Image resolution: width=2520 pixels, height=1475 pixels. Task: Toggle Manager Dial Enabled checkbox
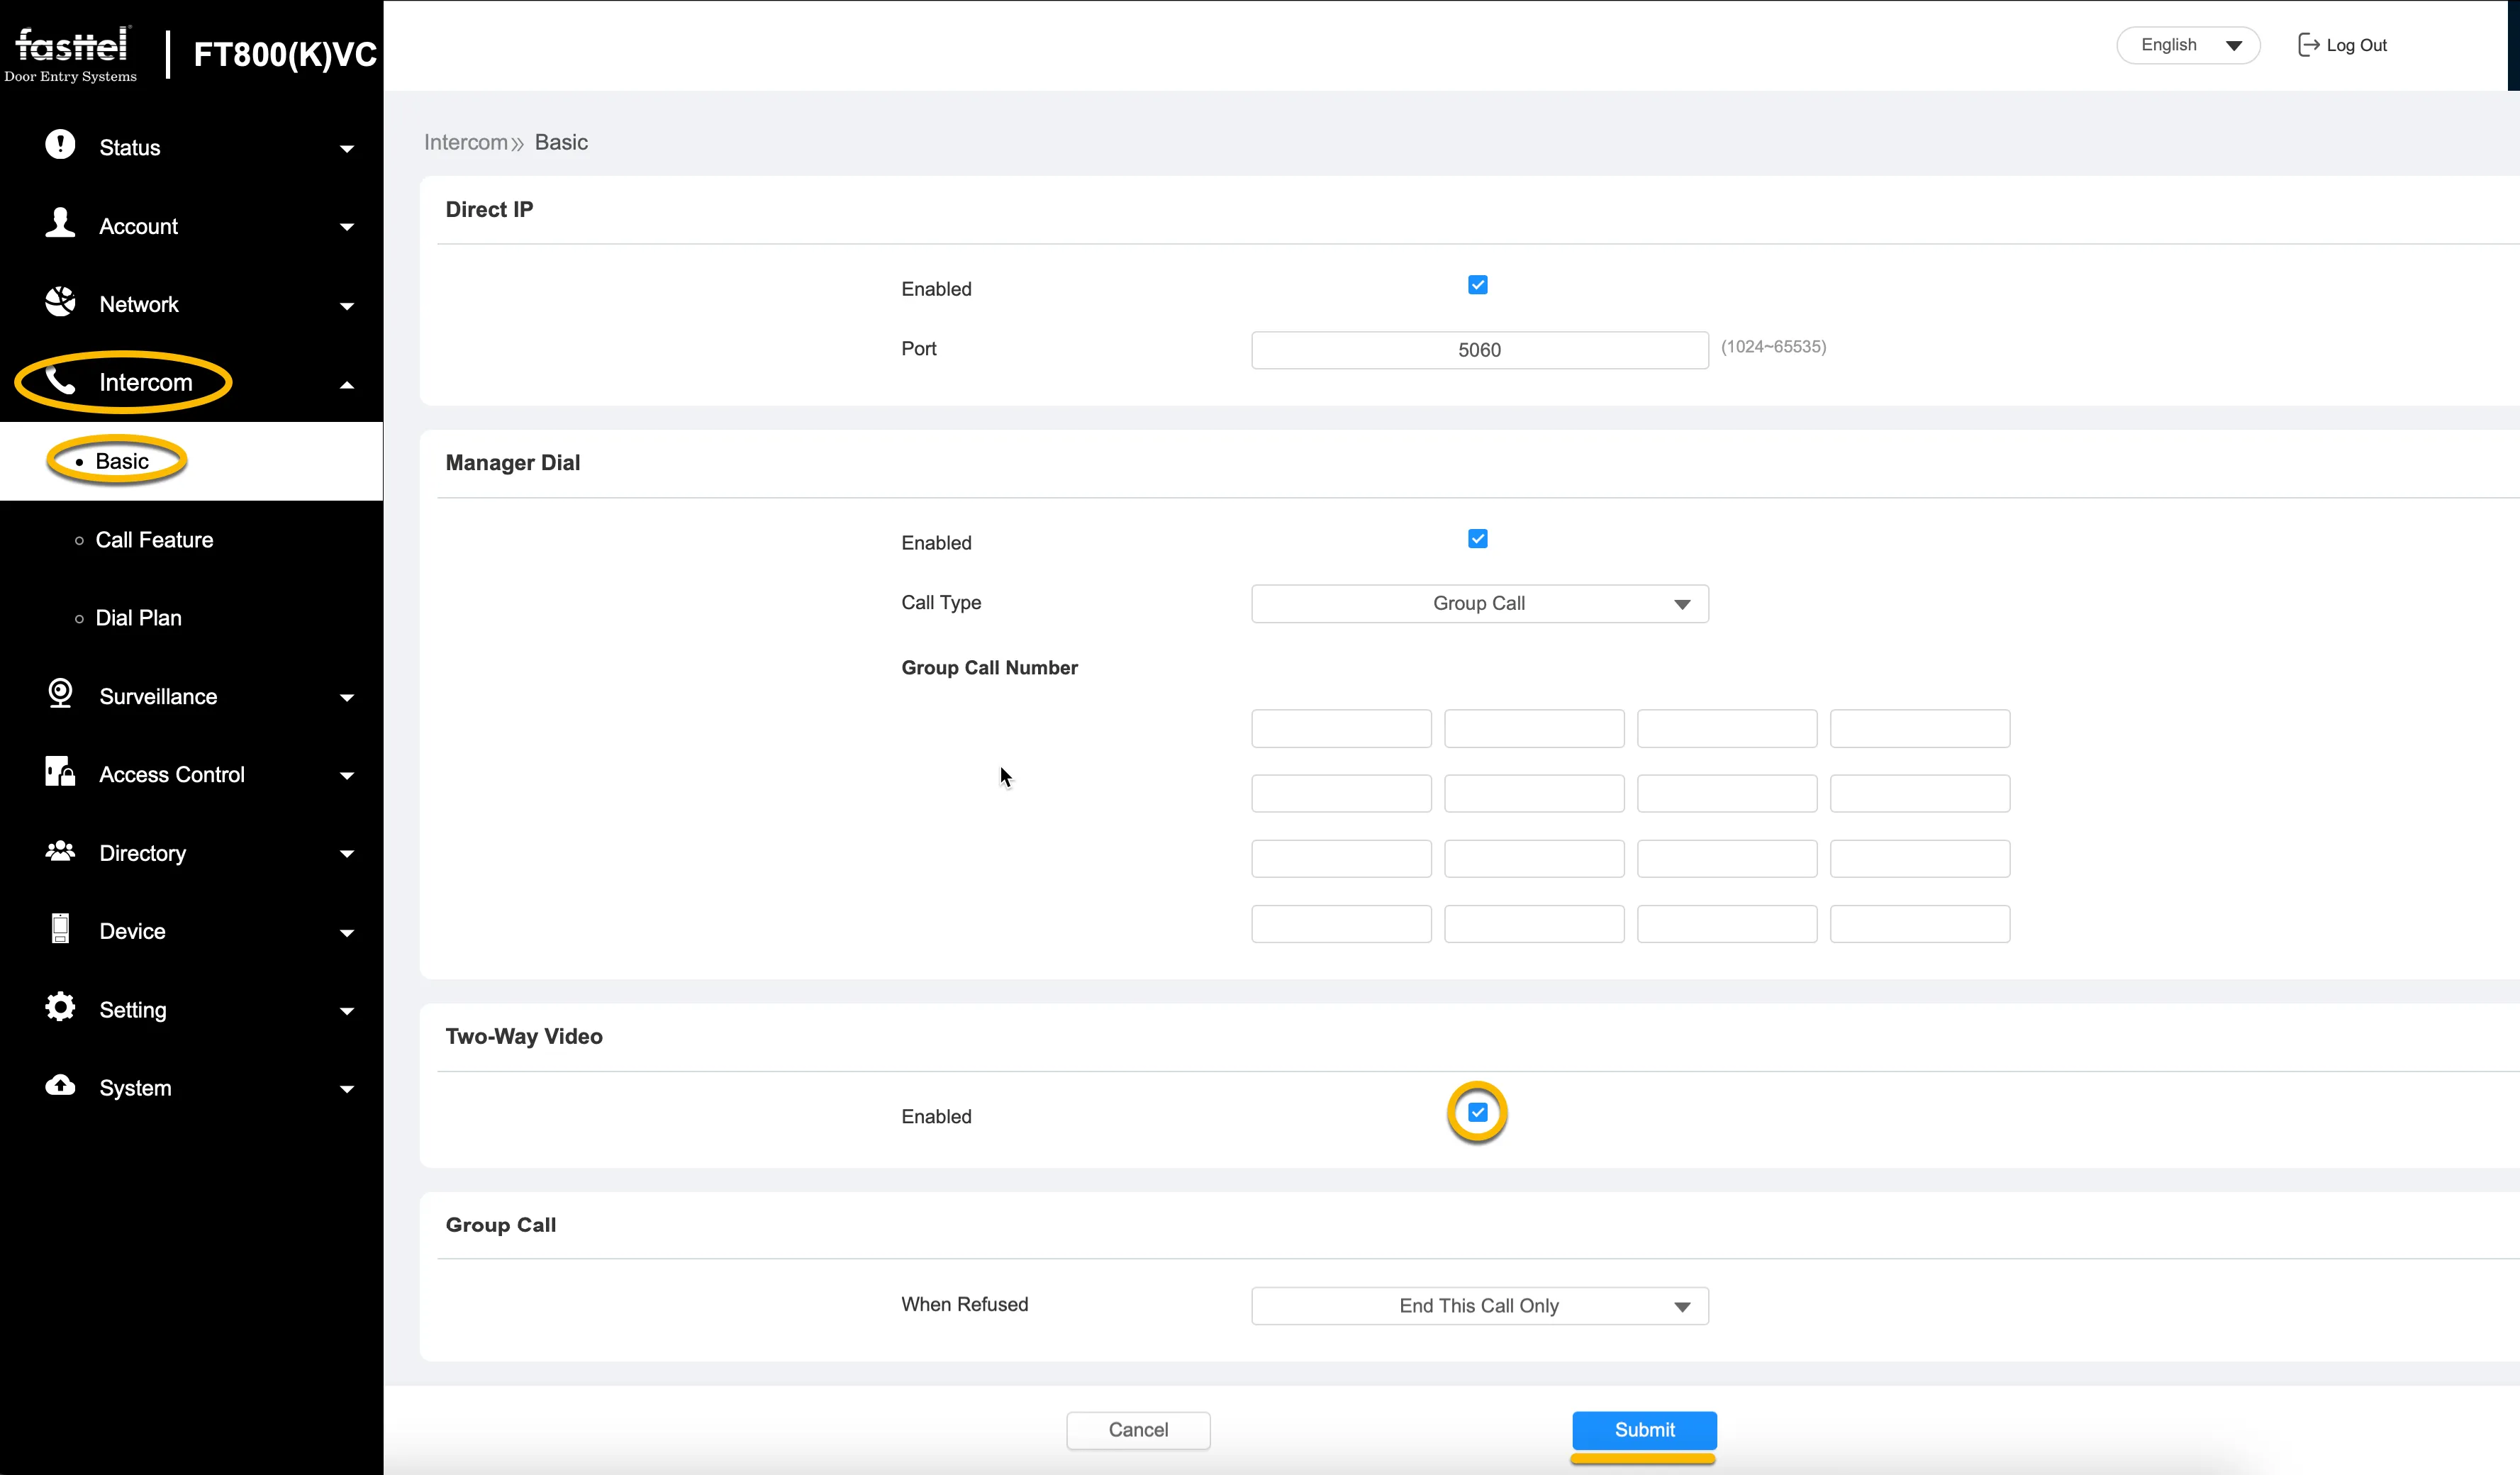point(1478,539)
